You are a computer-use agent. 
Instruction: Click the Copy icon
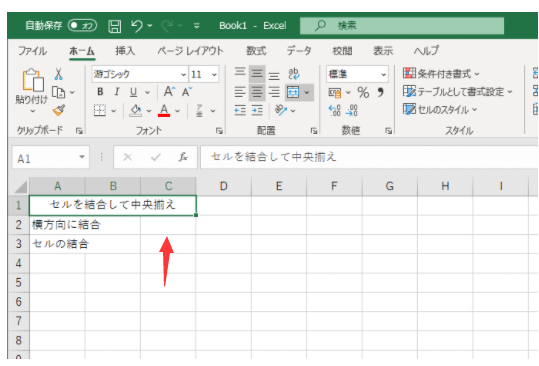click(58, 92)
